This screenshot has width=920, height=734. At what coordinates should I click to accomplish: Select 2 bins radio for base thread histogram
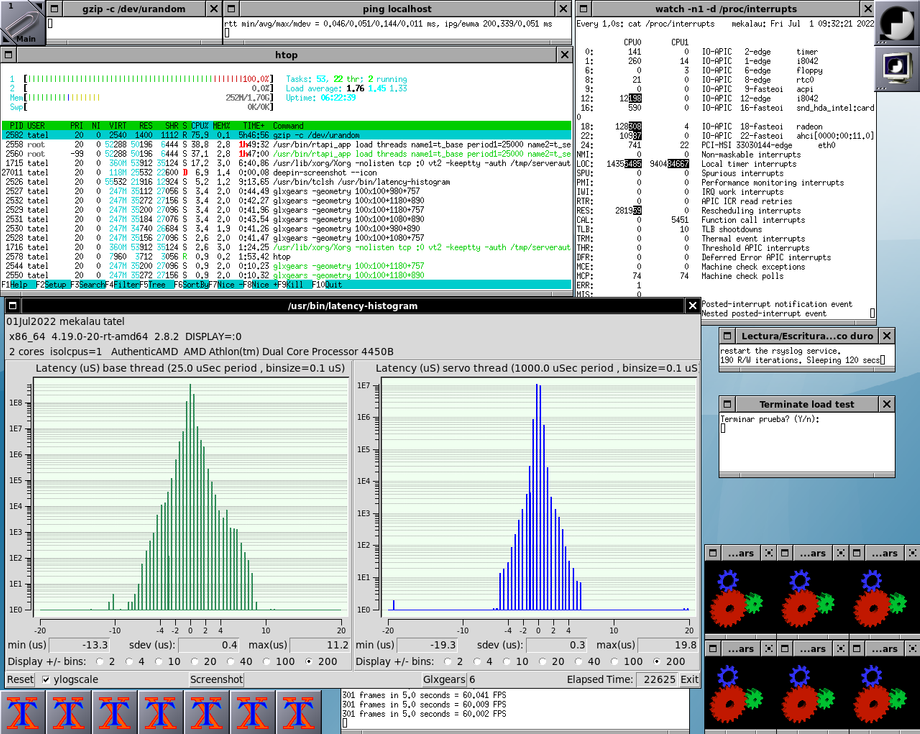point(100,662)
